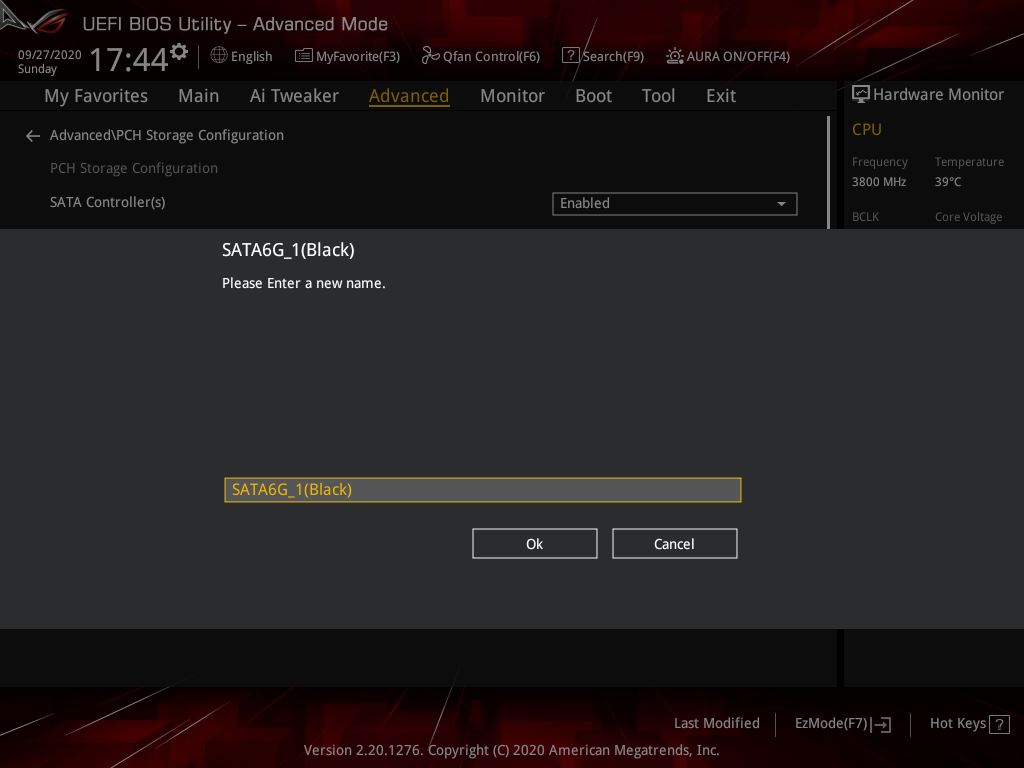Click the 09/27/2020 date text

50,55
